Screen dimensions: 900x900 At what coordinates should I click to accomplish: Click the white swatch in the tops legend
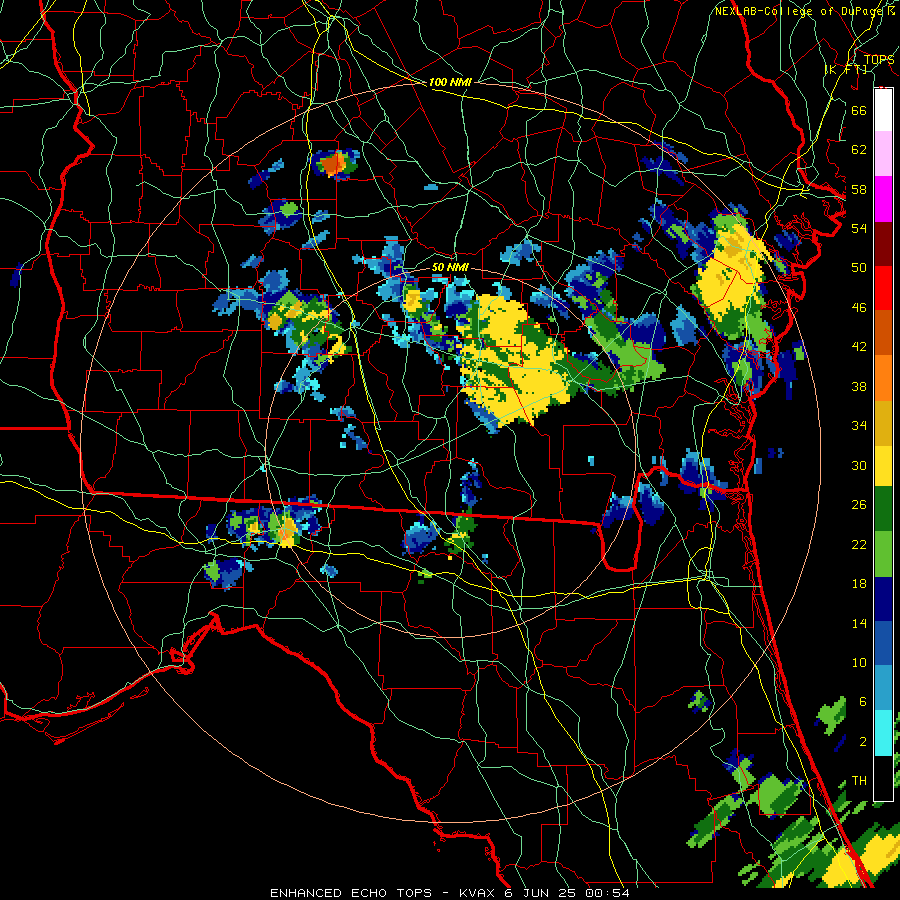pos(883,110)
